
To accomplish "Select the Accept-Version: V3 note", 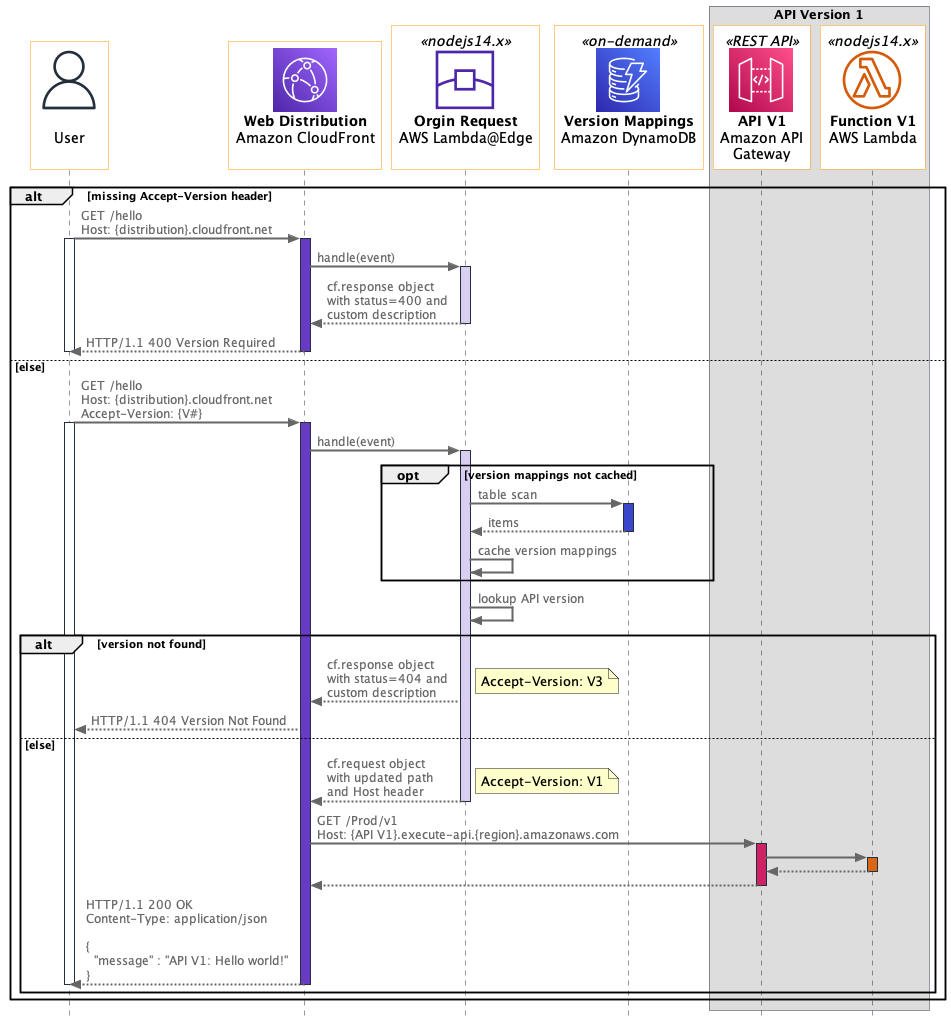I will 546,681.
